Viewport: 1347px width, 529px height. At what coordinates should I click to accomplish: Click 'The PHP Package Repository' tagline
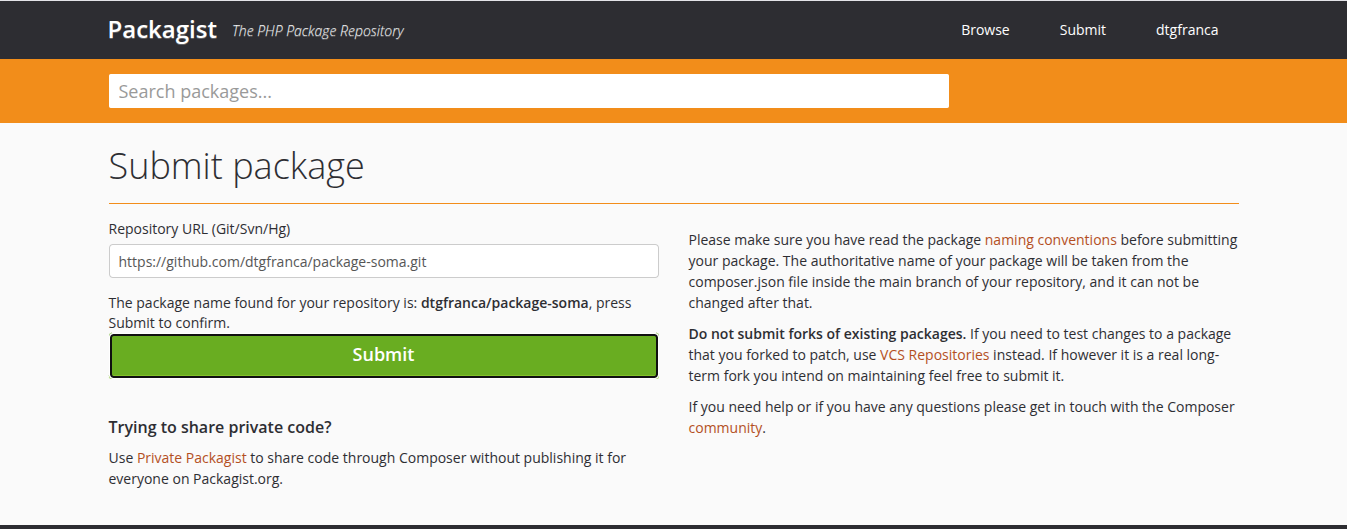tap(317, 31)
